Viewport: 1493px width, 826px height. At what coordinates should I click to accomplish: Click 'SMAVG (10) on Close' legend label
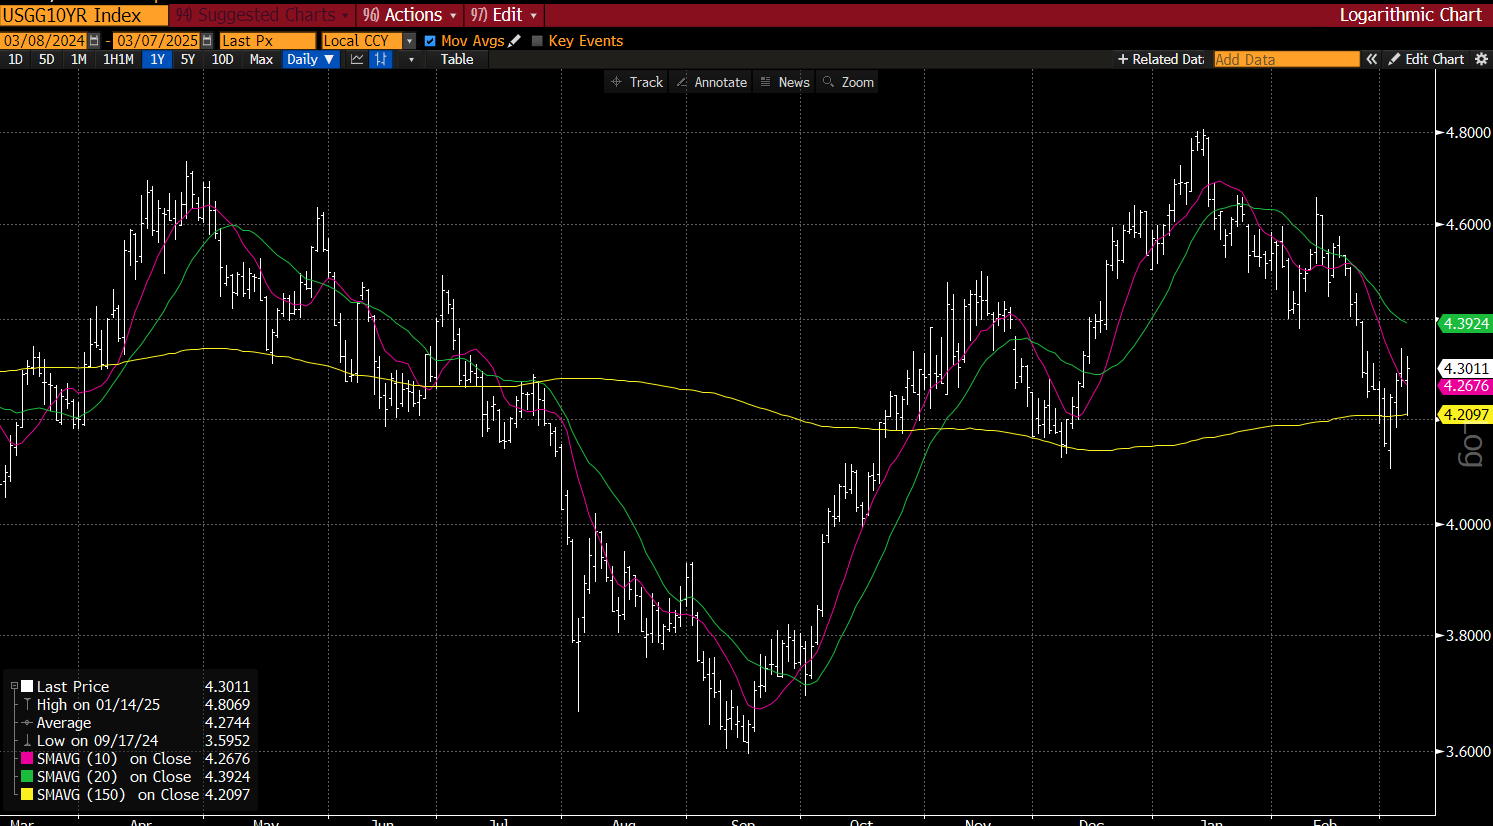pyautogui.click(x=114, y=759)
